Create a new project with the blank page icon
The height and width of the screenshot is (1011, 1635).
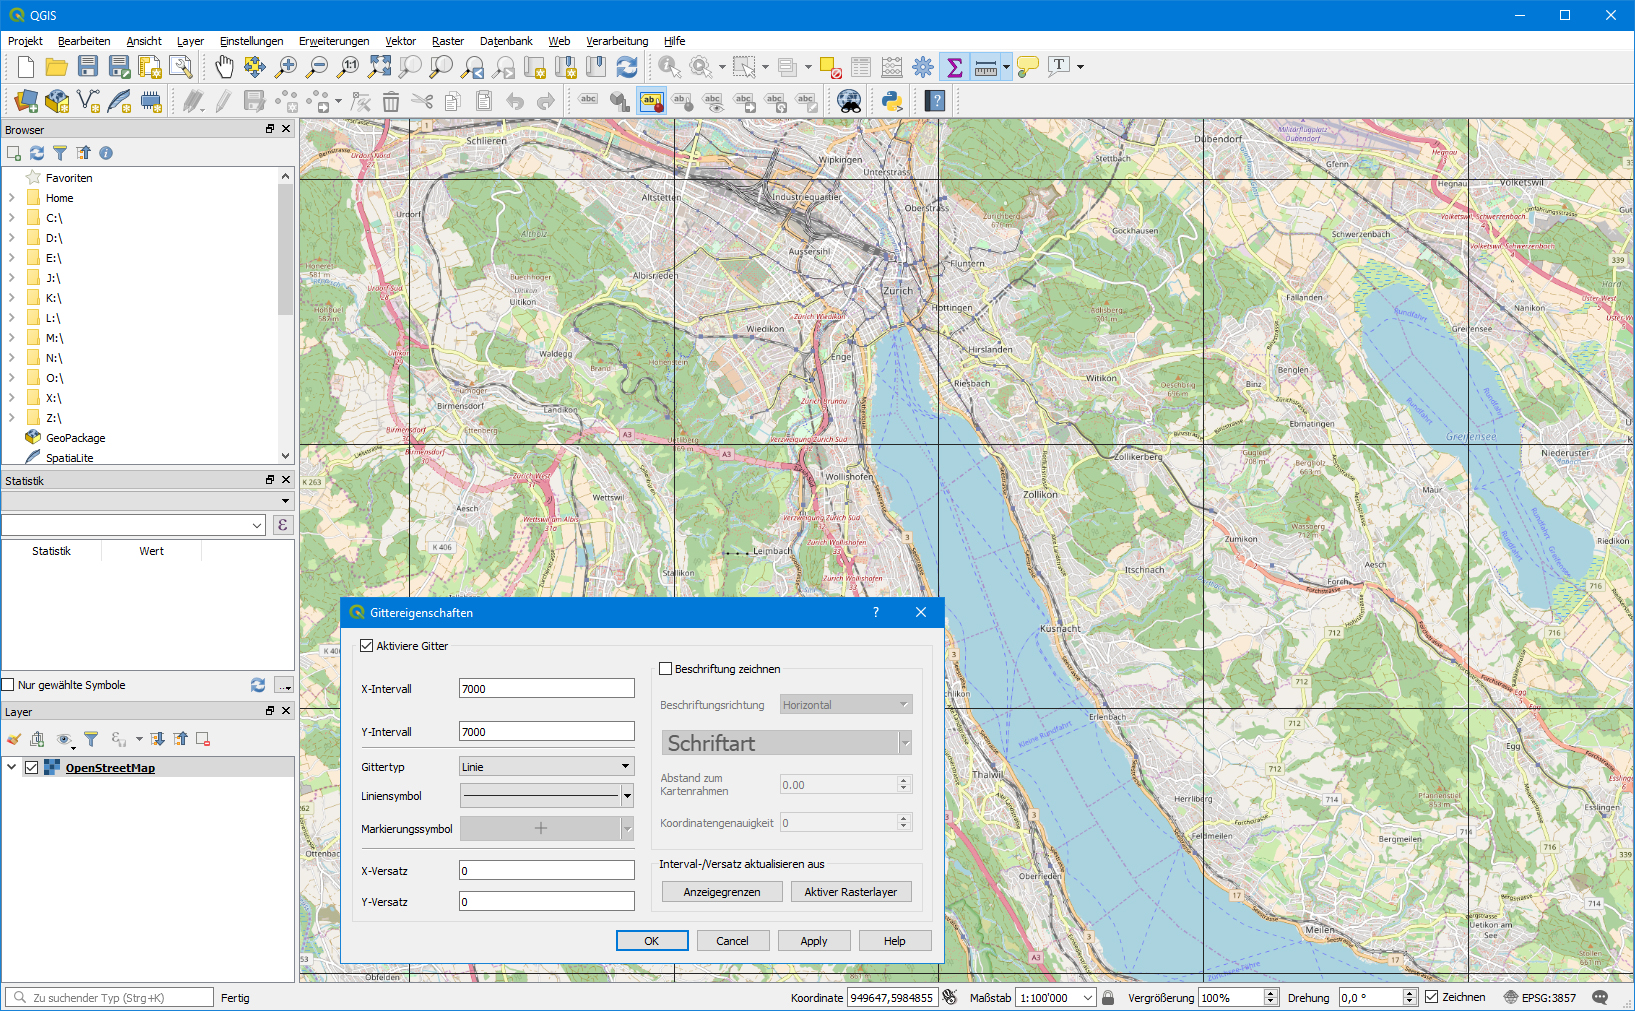26,67
